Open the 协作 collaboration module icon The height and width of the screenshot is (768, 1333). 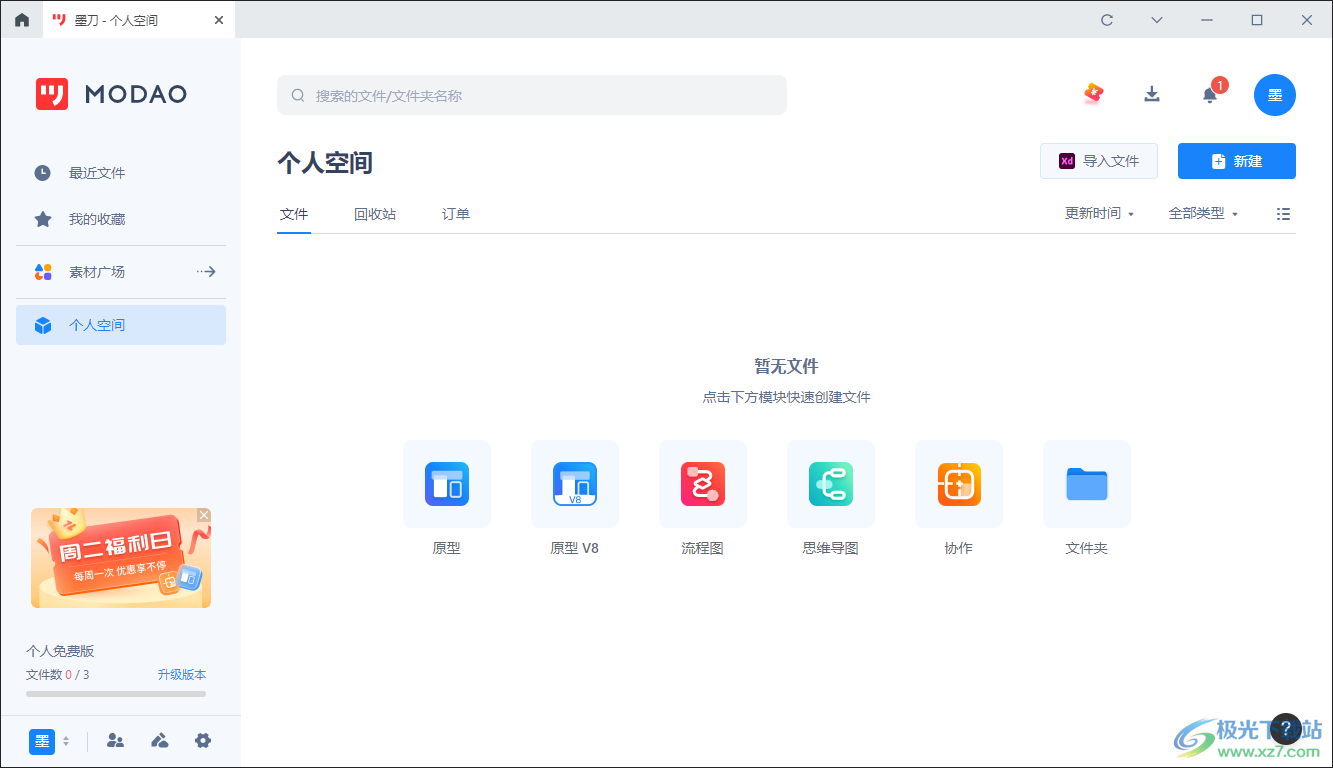(958, 484)
